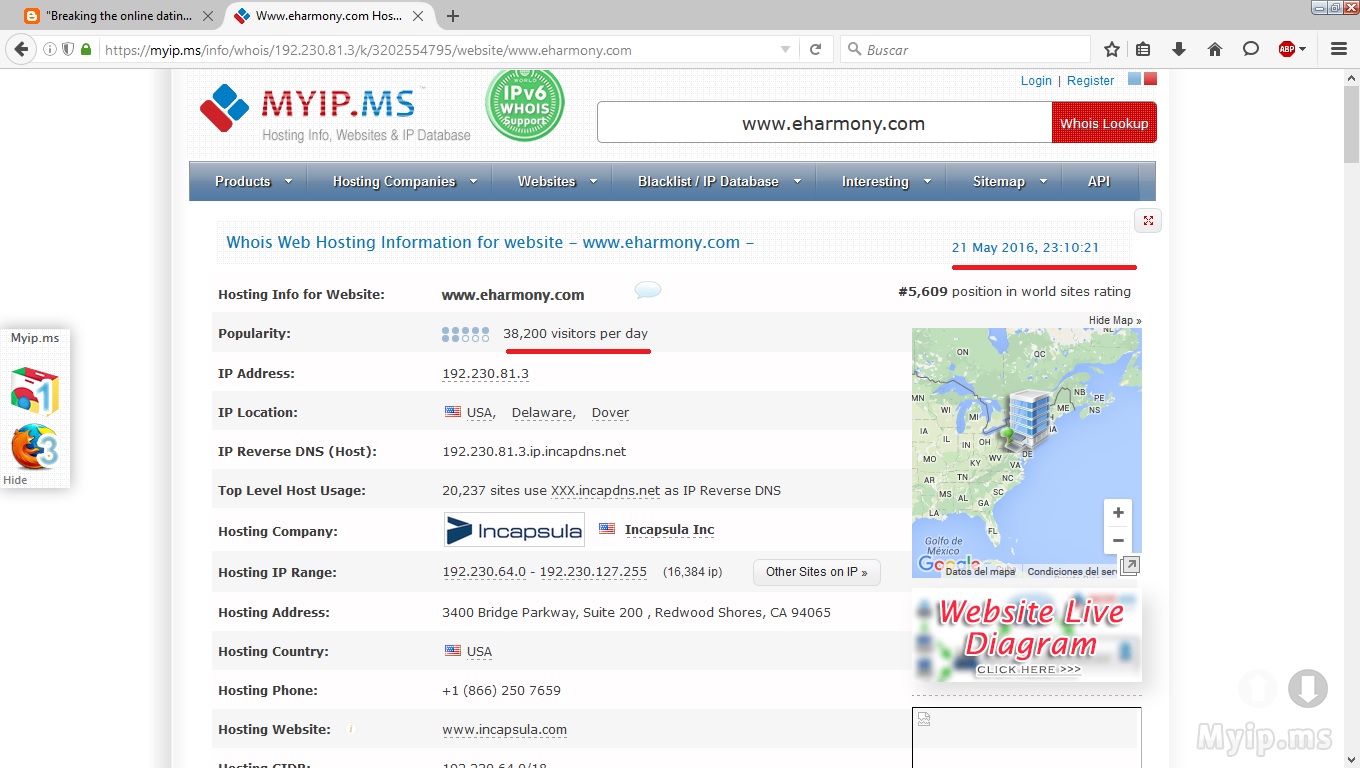Zoom out on the map
Image resolution: width=1360 pixels, height=768 pixels.
1118,541
